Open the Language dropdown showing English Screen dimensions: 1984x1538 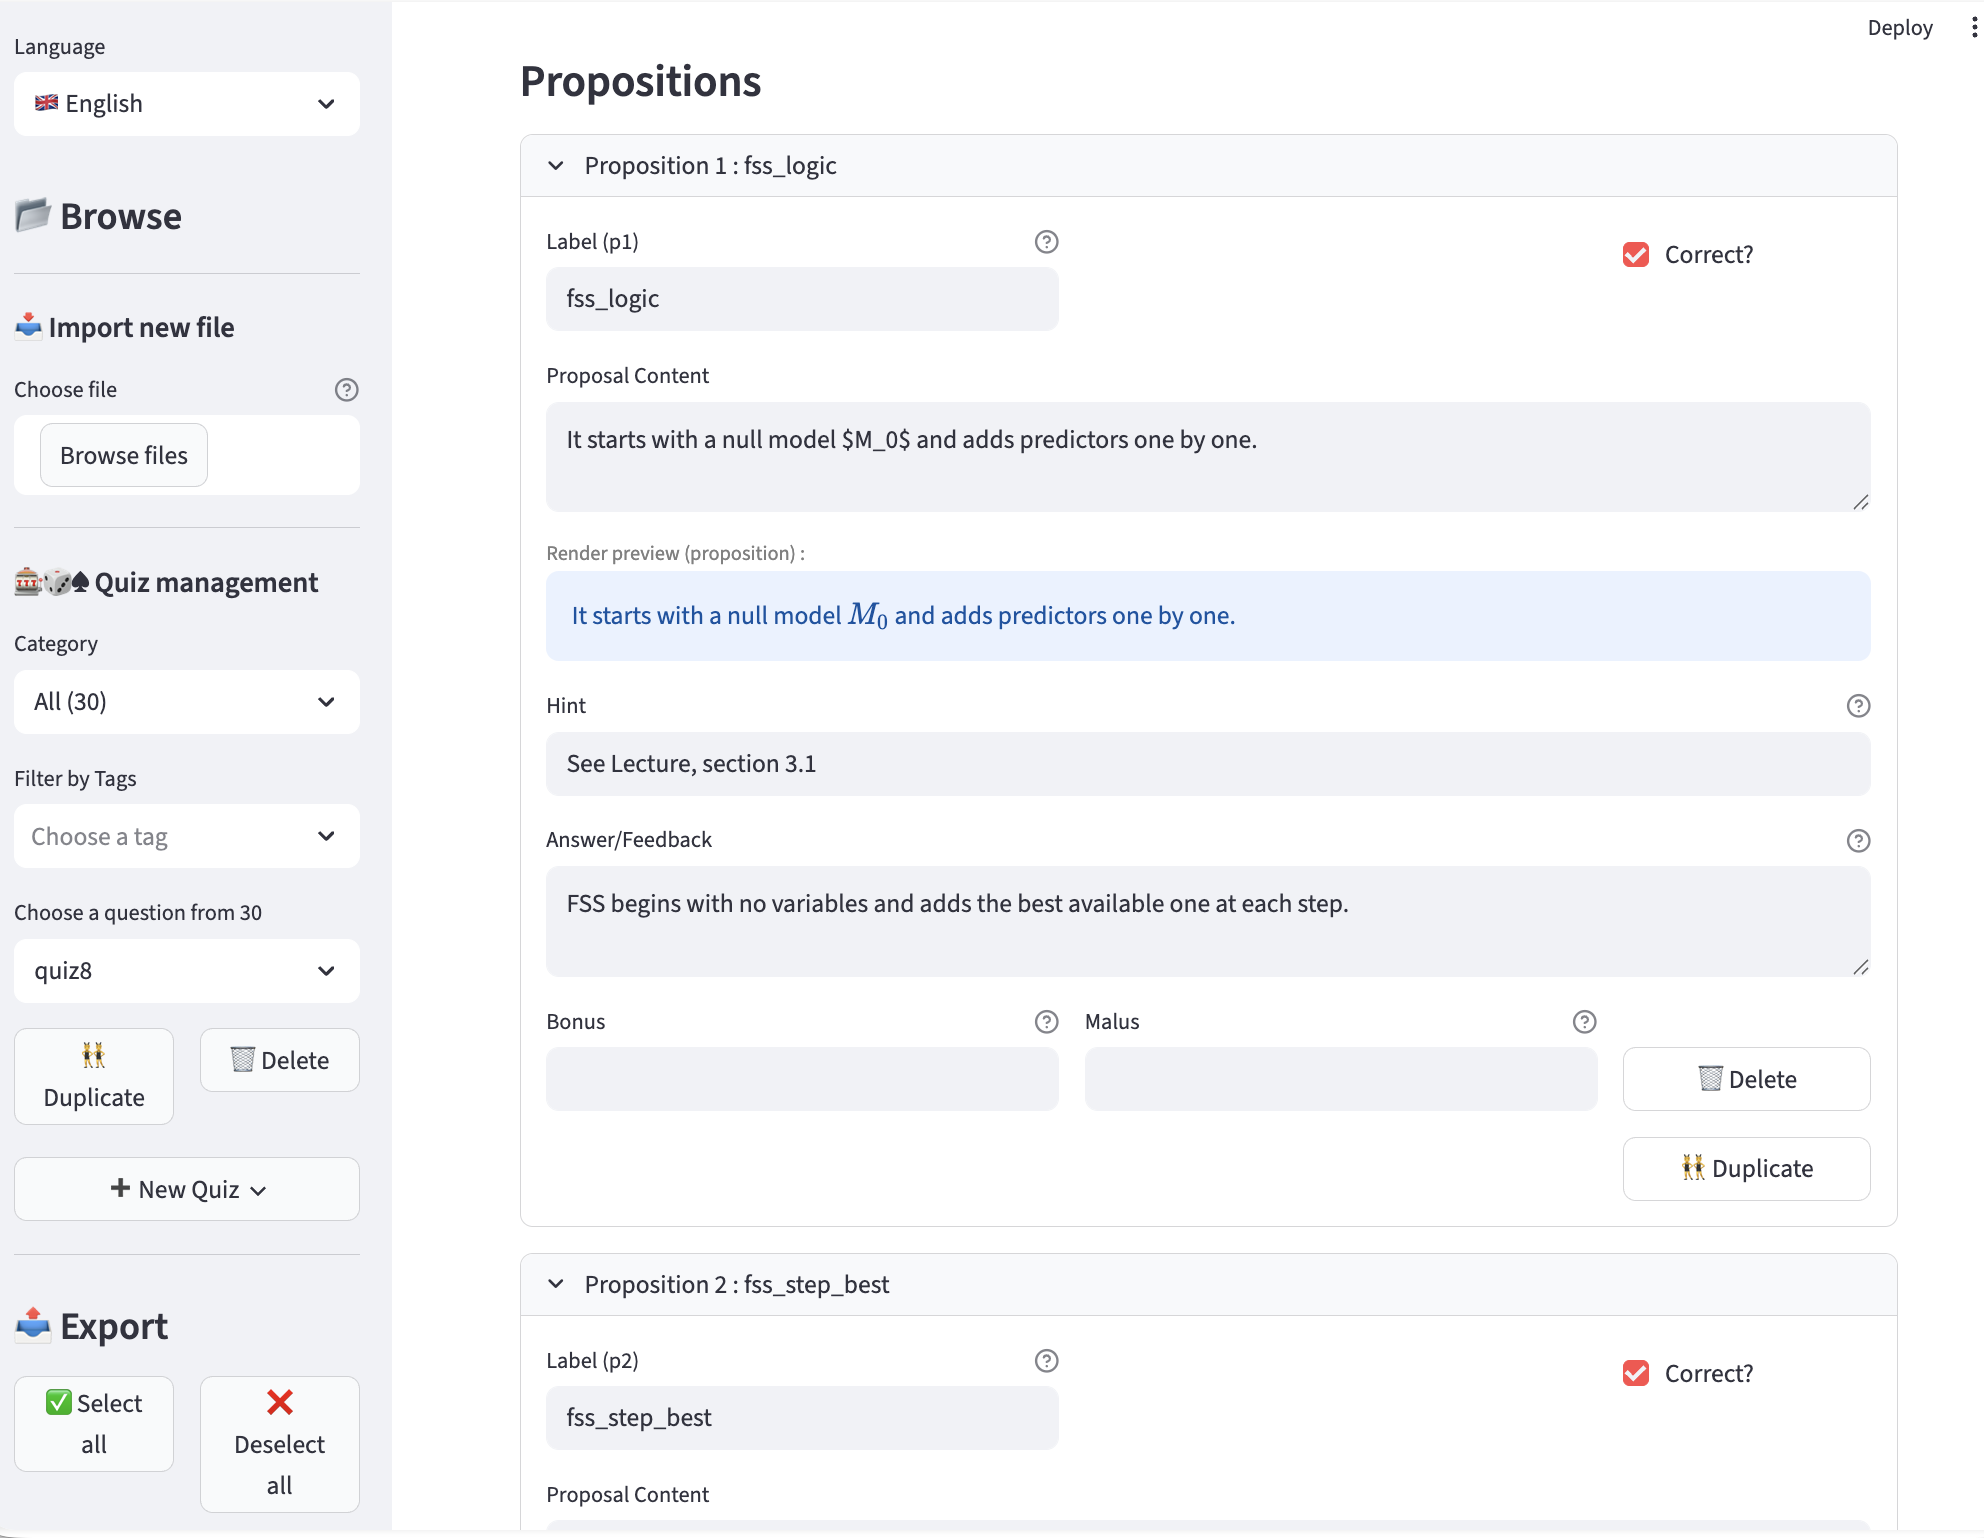coord(186,104)
